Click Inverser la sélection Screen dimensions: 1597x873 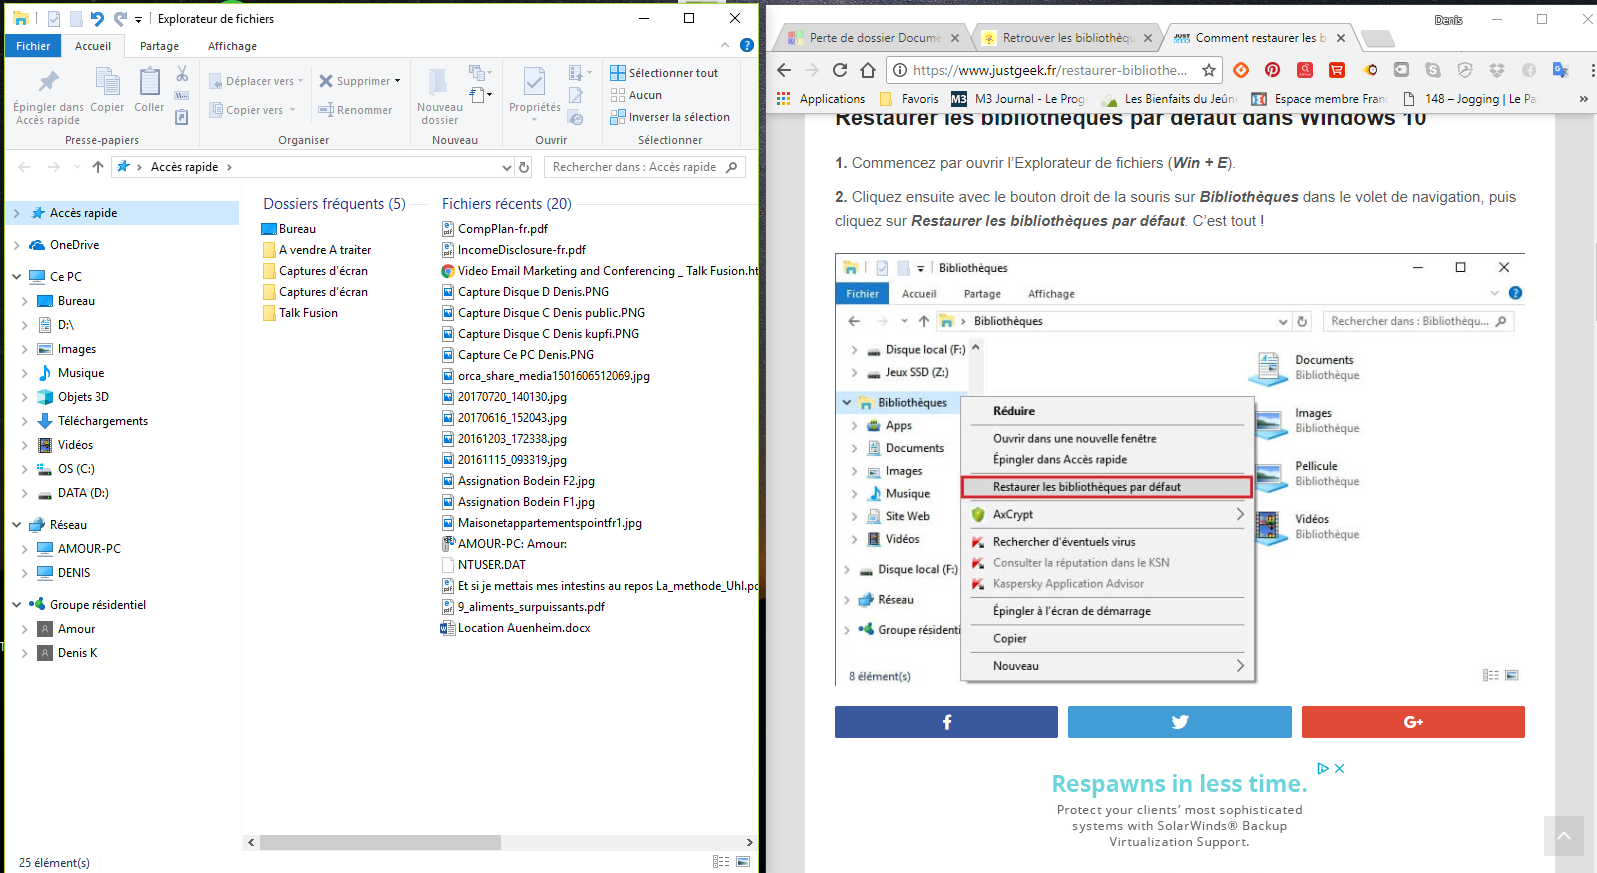[670, 117]
